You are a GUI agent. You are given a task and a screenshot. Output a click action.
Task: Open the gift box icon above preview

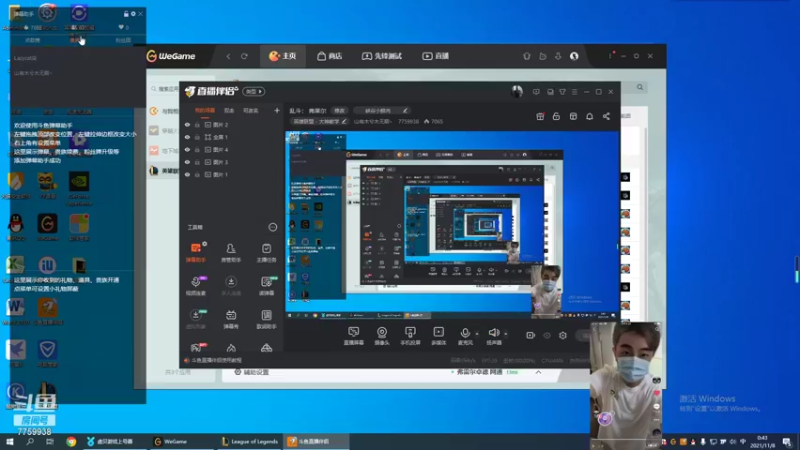(x=540, y=116)
